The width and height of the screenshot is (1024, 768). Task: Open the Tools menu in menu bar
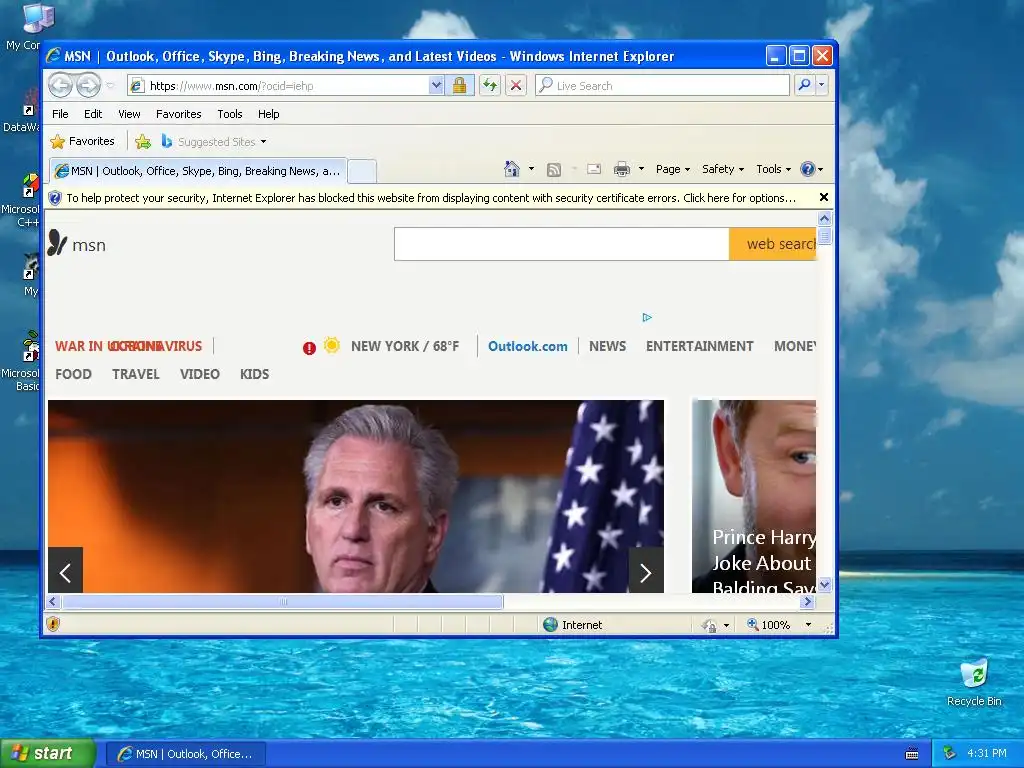(230, 114)
